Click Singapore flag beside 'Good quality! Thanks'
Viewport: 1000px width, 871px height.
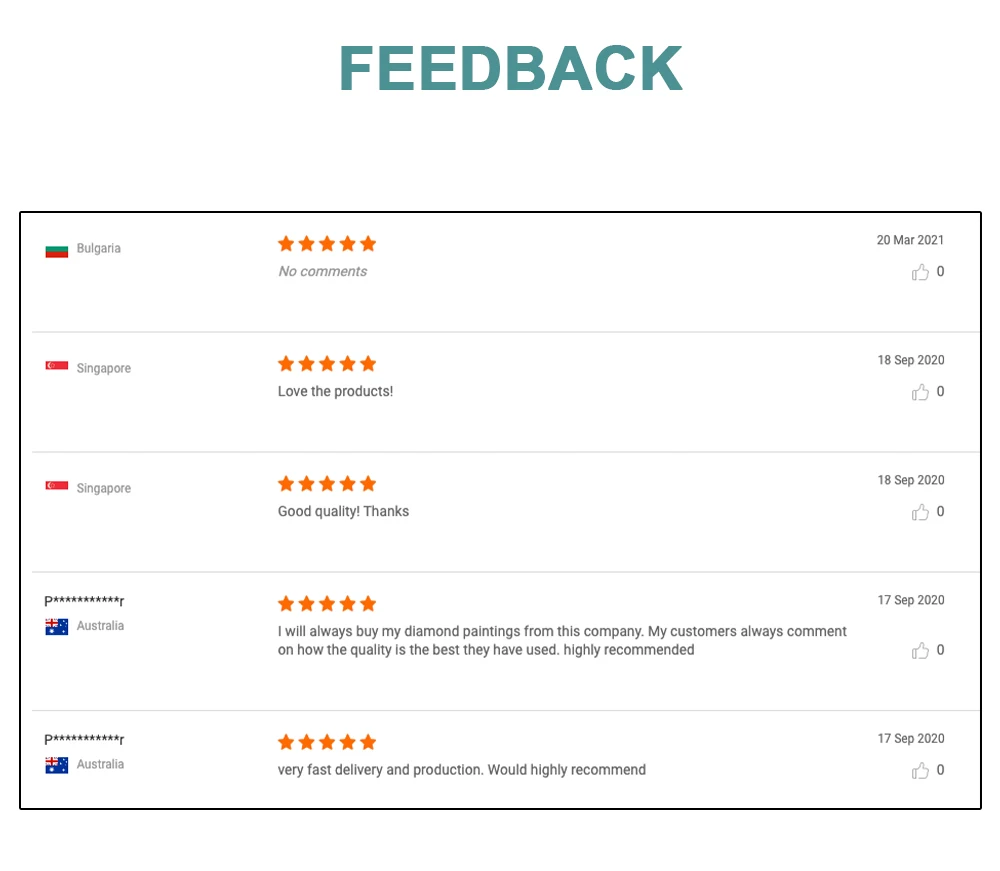(57, 487)
